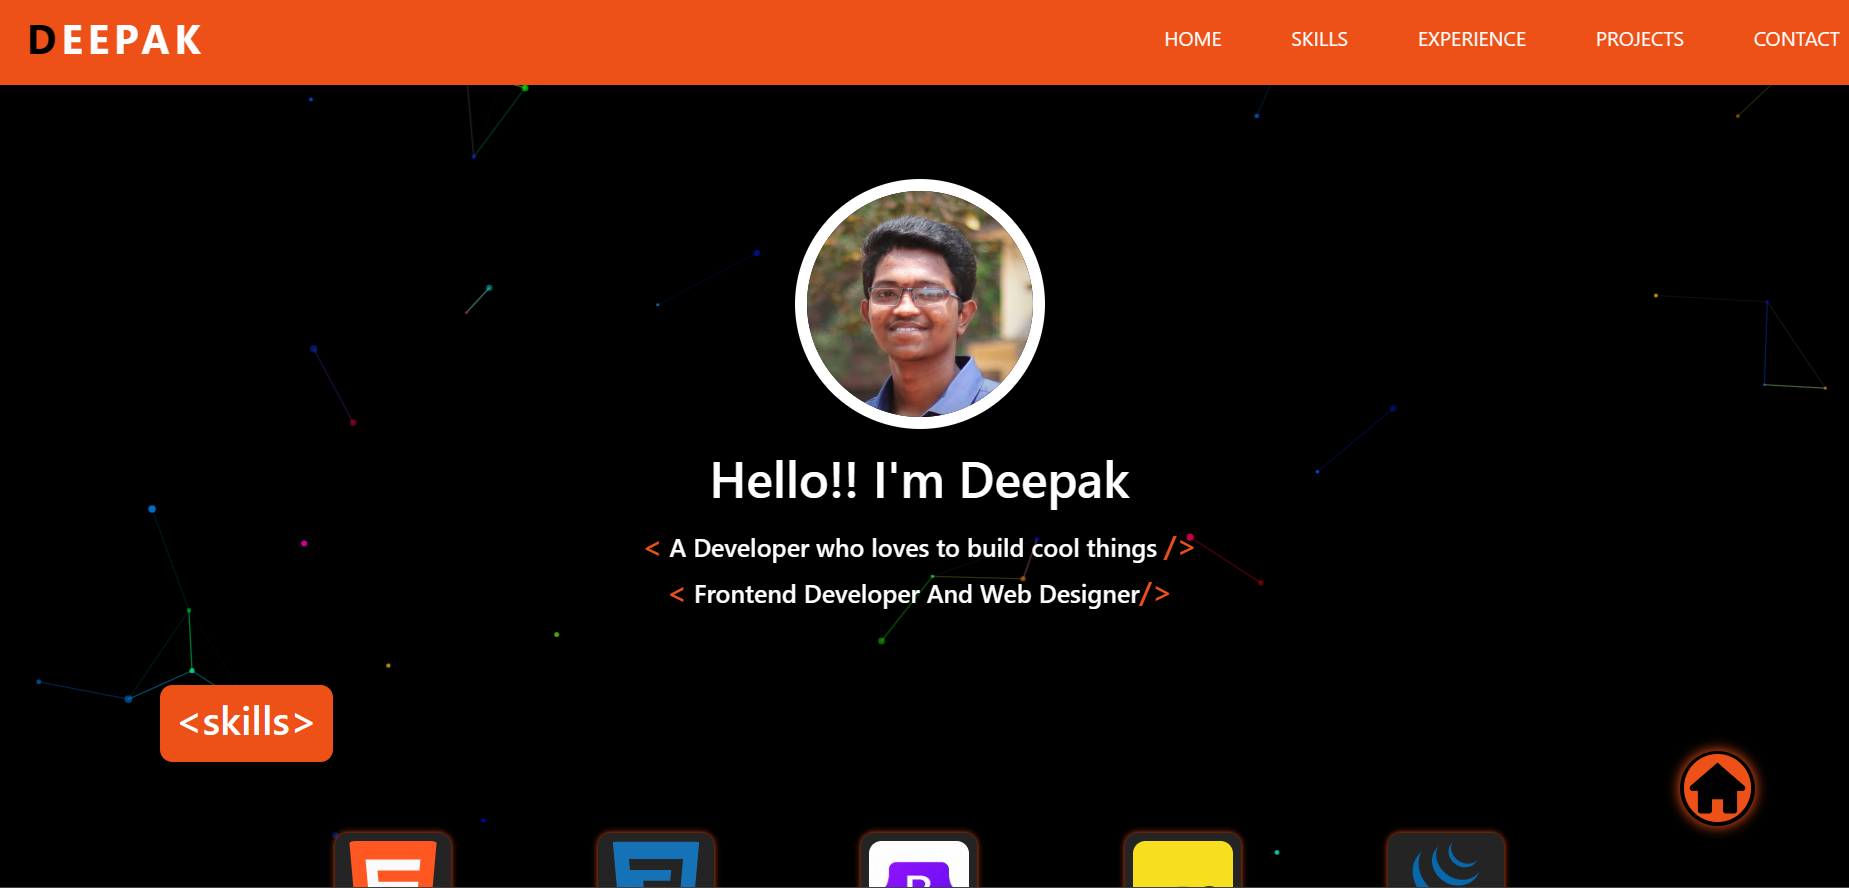Image resolution: width=1849 pixels, height=888 pixels.
Task: Open the HOME nav link
Action: pyautogui.click(x=1192, y=39)
